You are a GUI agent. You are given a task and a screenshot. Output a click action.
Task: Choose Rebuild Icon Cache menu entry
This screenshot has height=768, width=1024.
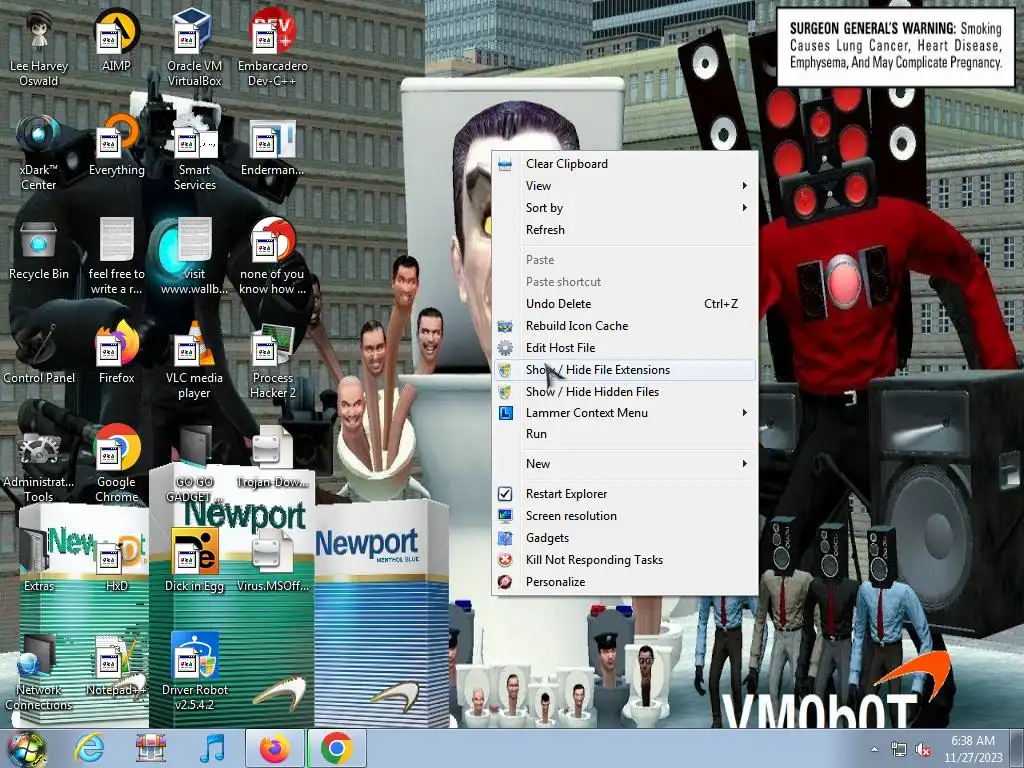click(x=625, y=326)
